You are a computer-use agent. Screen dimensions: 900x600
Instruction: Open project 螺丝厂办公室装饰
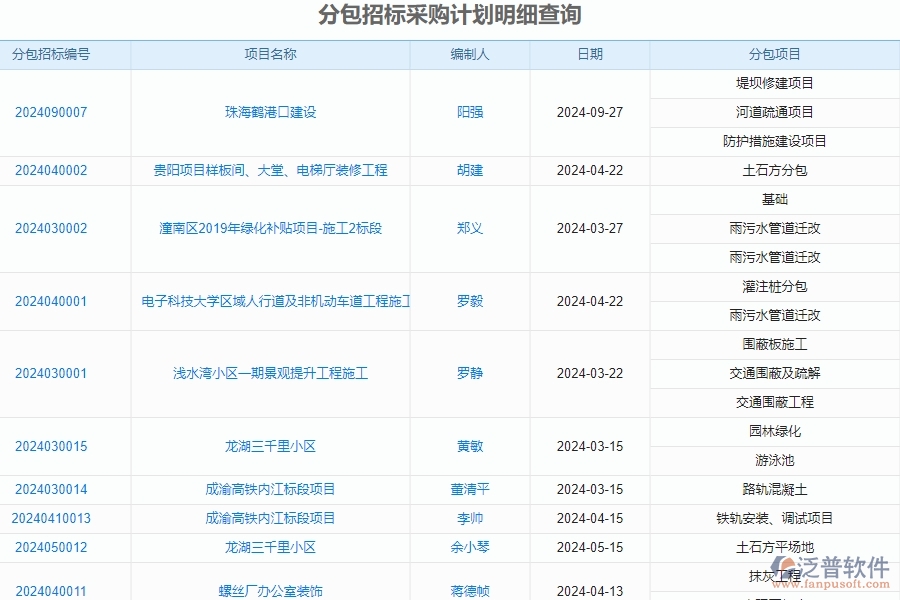coord(272,590)
